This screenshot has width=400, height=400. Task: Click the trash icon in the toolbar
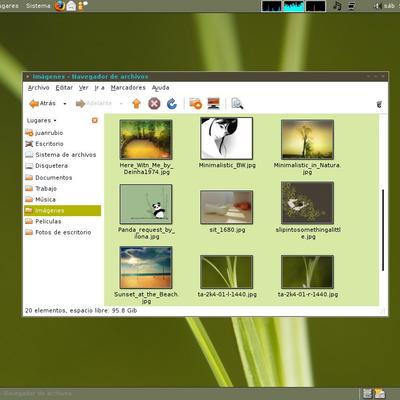379,104
